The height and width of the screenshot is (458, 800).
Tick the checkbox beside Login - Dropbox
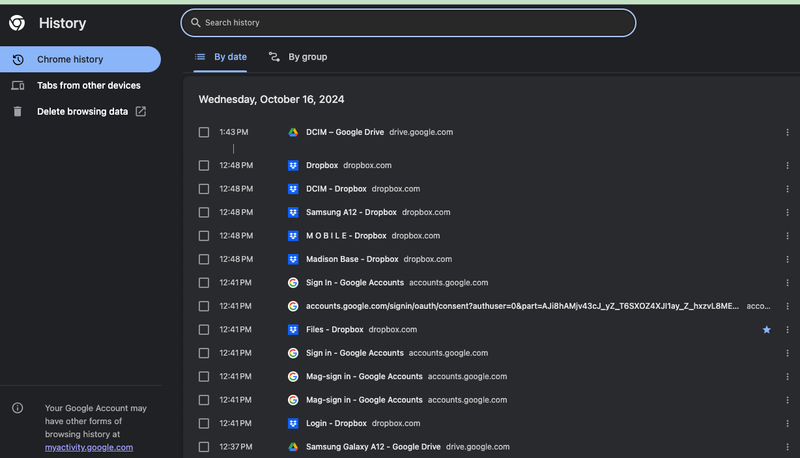pos(204,424)
